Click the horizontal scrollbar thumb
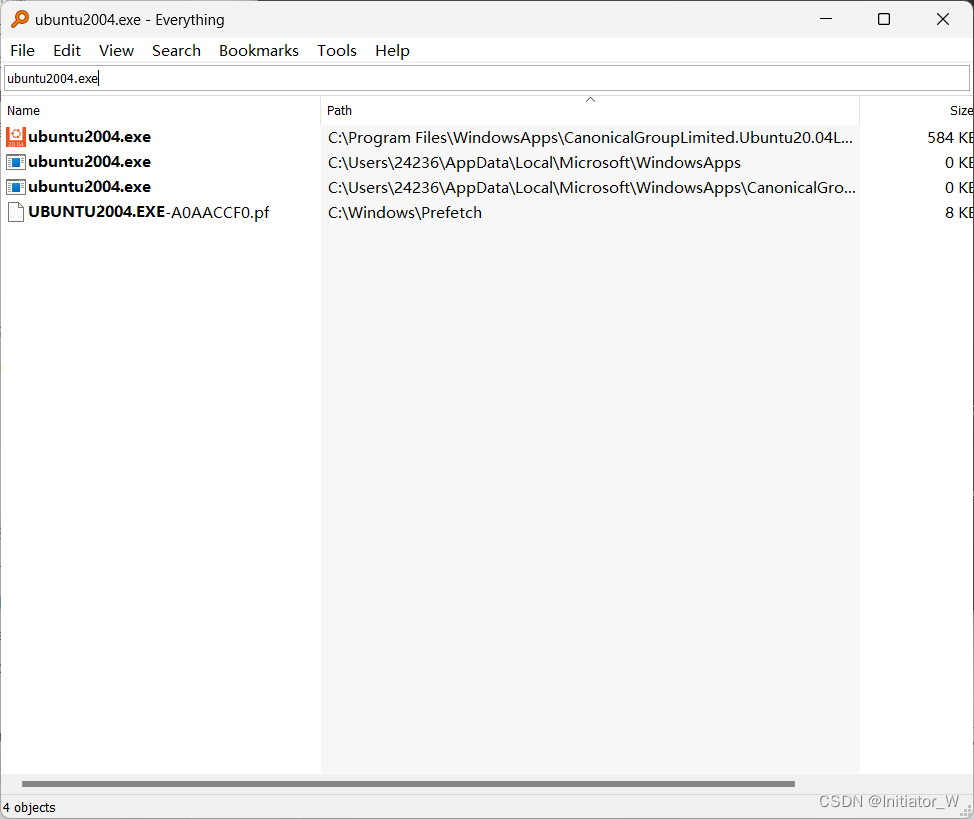 pos(408,784)
